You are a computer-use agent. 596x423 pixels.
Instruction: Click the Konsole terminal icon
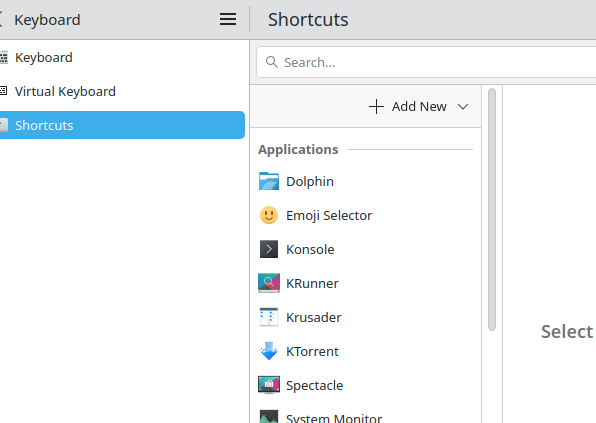click(269, 249)
